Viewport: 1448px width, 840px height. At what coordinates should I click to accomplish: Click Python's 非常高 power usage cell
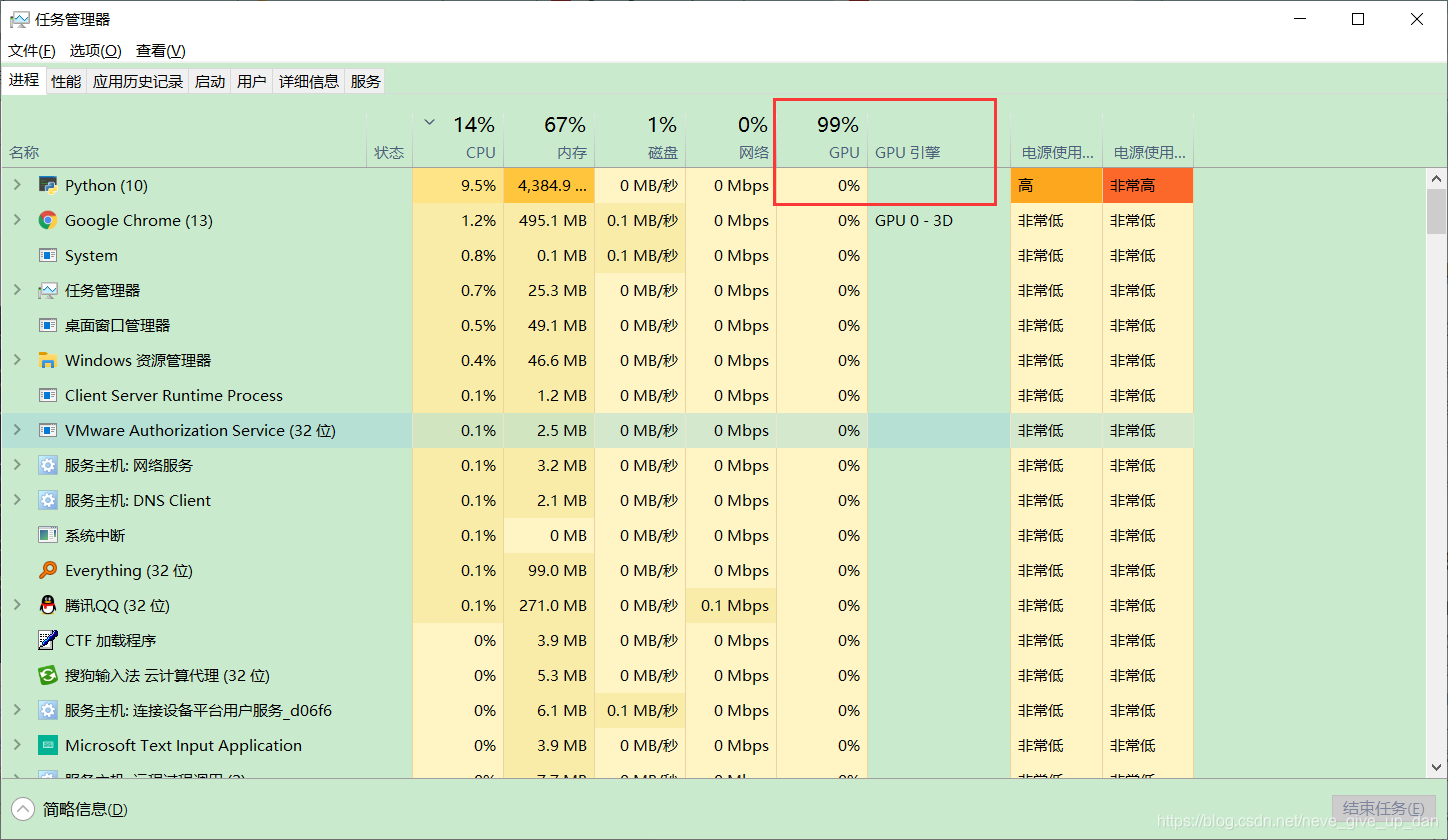1148,185
